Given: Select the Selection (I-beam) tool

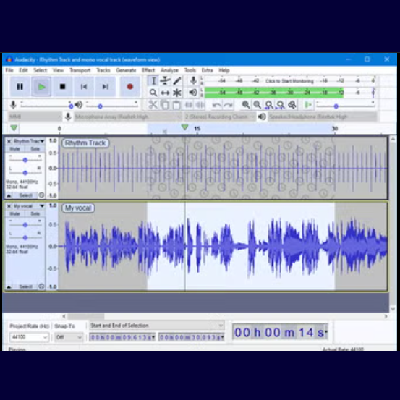Looking at the screenshot, I should coord(153,81).
